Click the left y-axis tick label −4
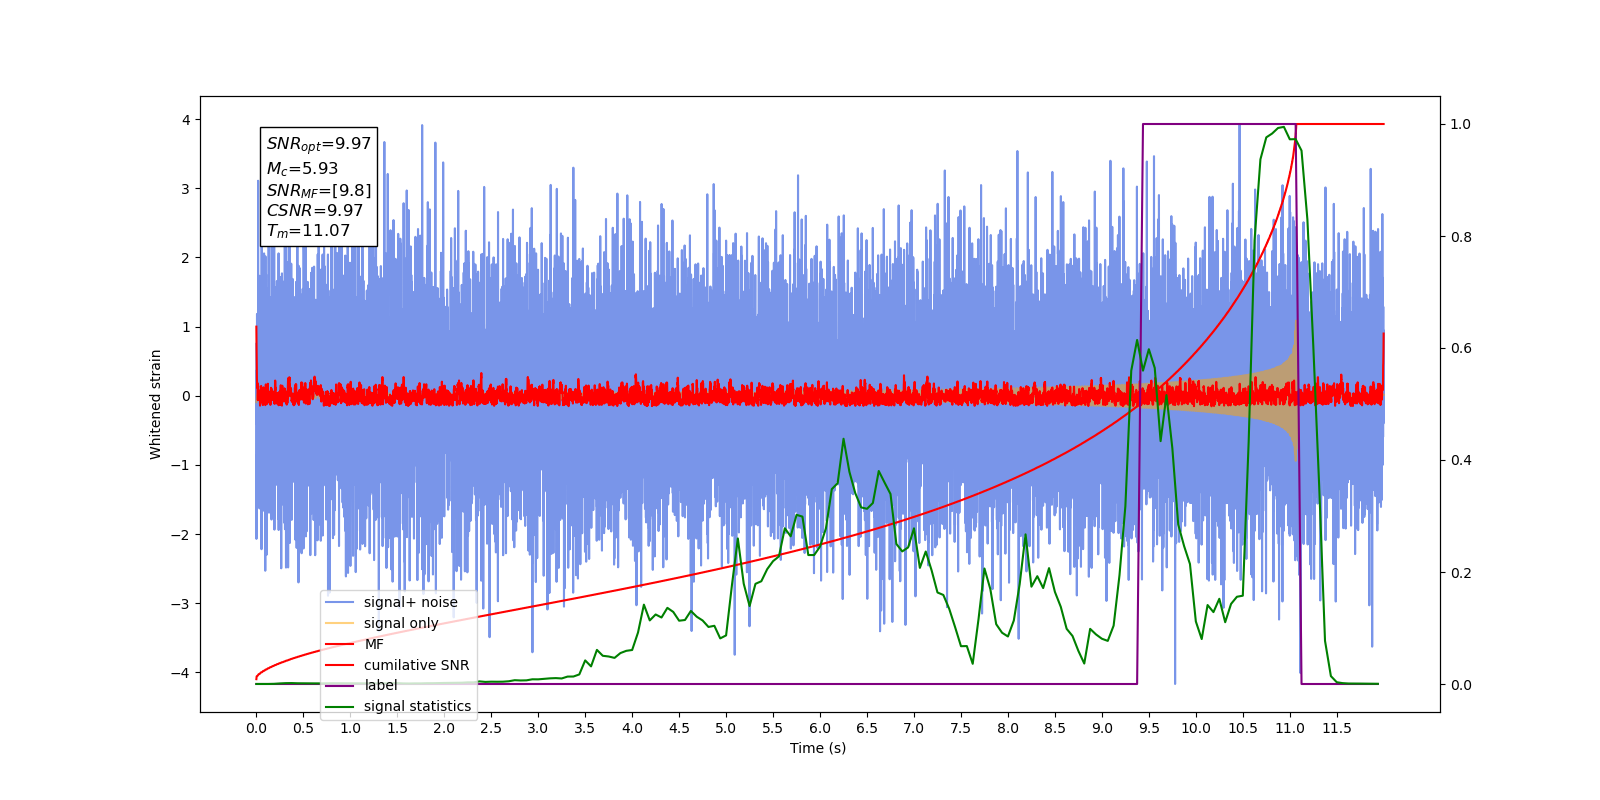This screenshot has height=800, width=1600. click(181, 673)
